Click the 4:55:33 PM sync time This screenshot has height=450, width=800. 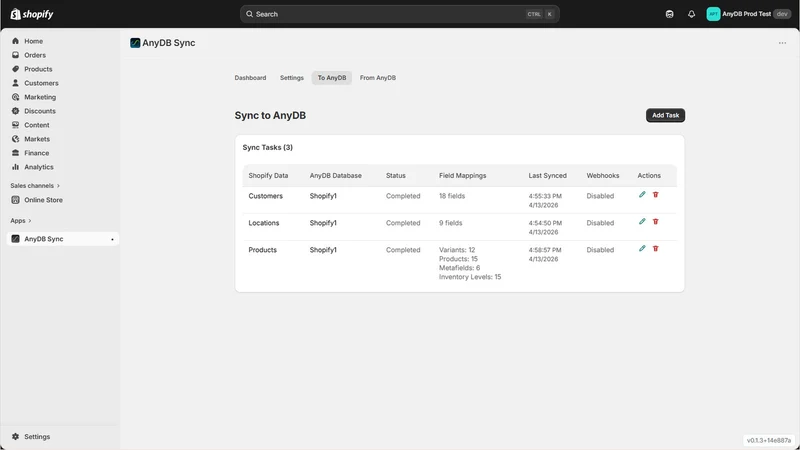(545, 196)
